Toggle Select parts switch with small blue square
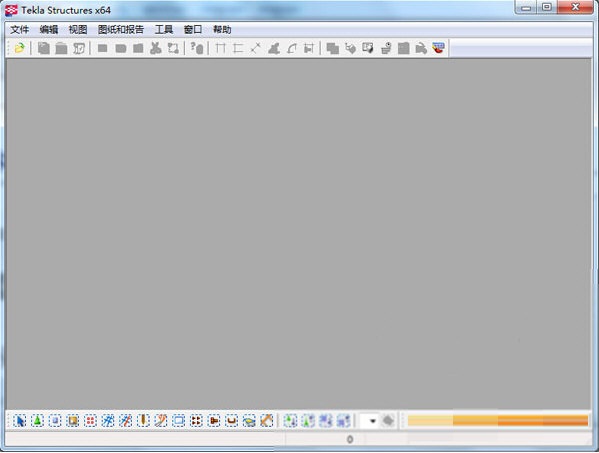 [x=55, y=421]
